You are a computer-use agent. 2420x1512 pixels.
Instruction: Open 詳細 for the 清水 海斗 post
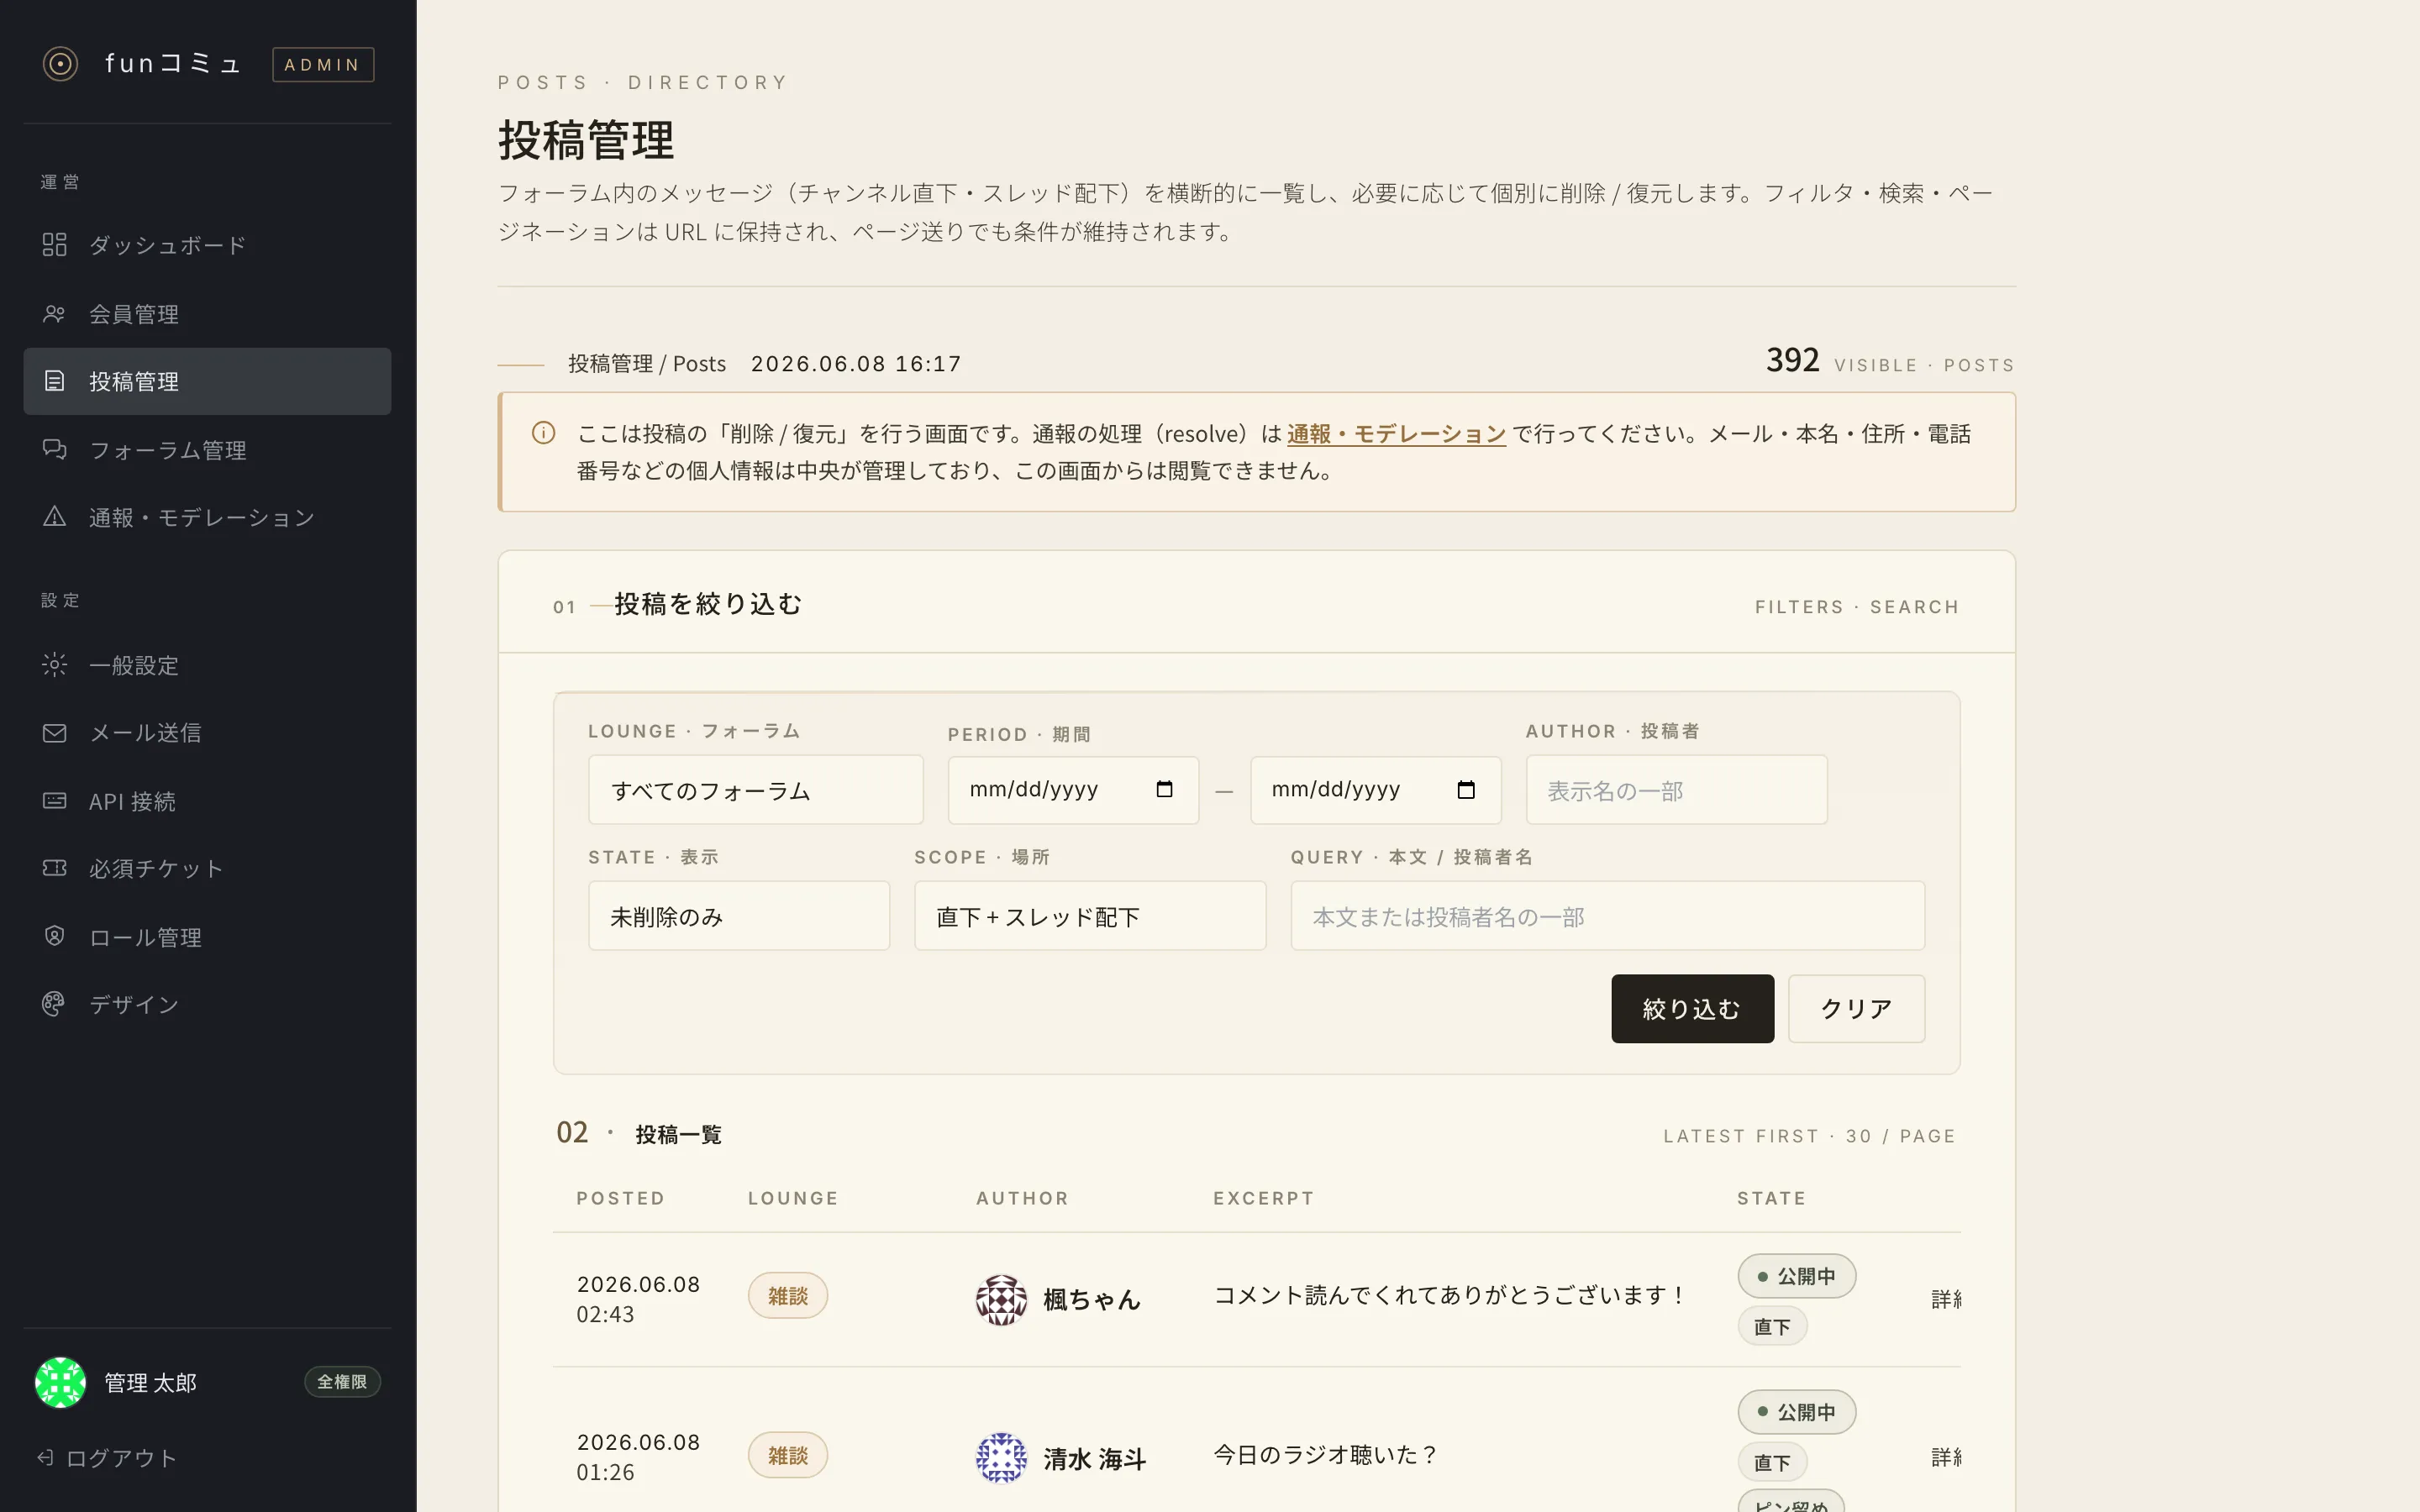[x=1946, y=1457]
